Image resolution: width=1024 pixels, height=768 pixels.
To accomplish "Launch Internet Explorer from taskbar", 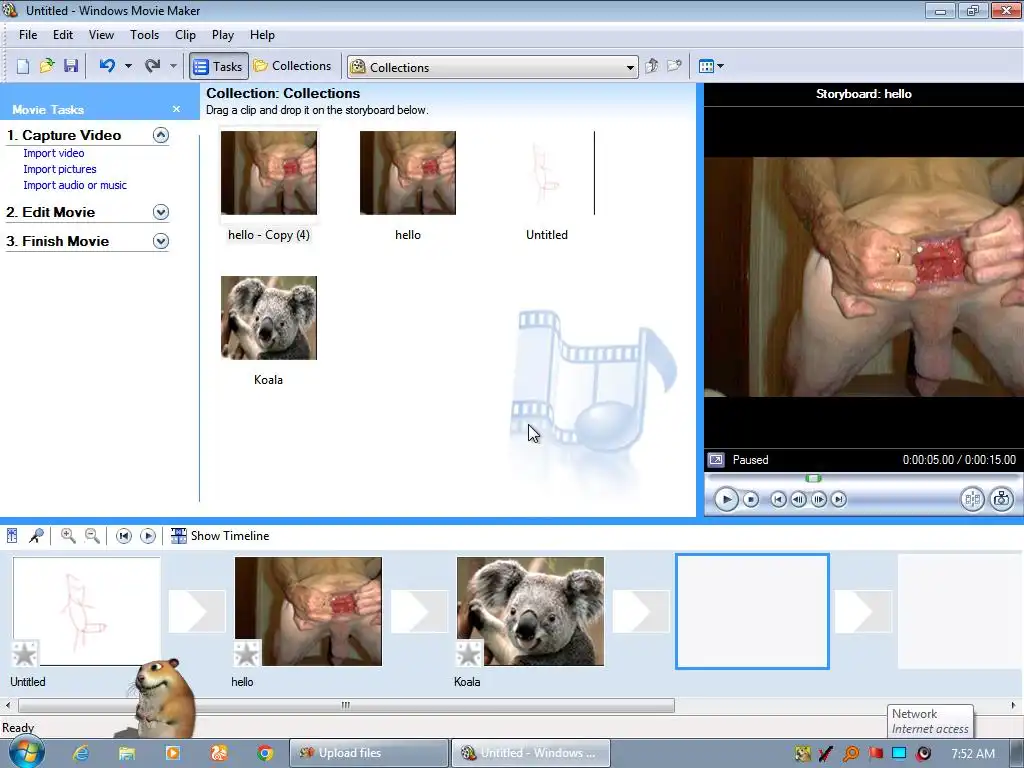I will pos(80,753).
